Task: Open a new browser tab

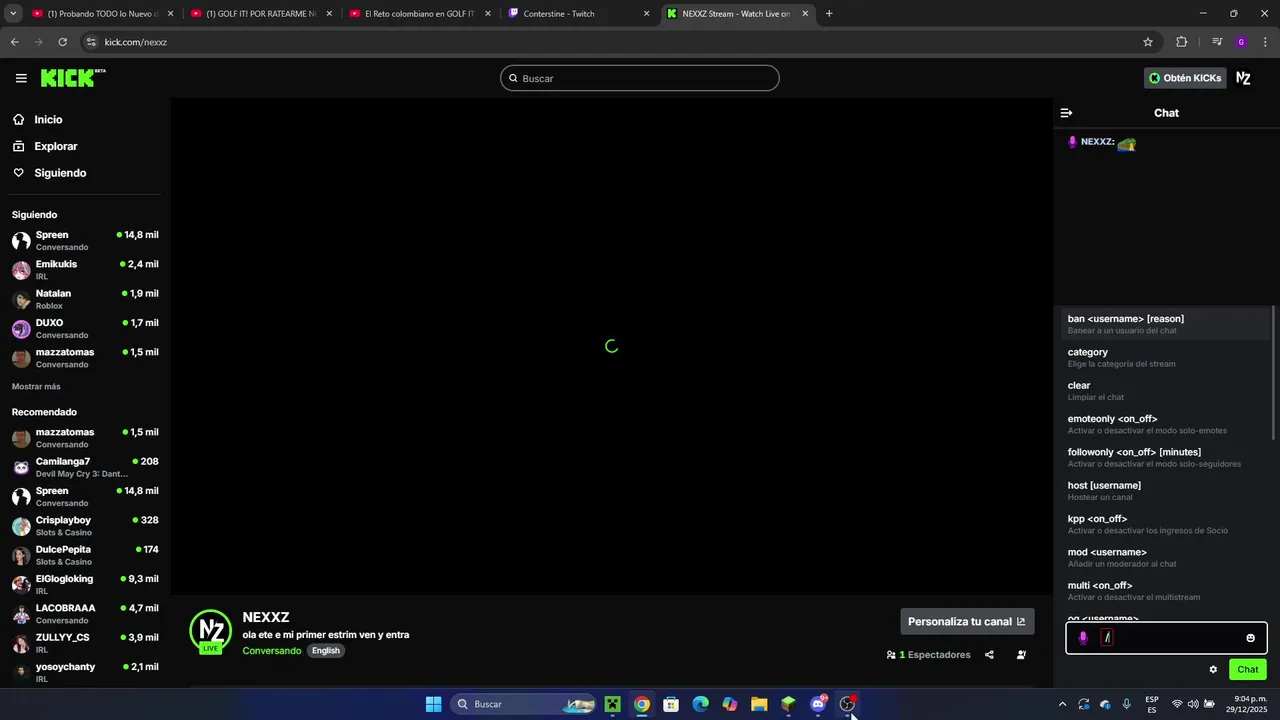Action: [829, 14]
